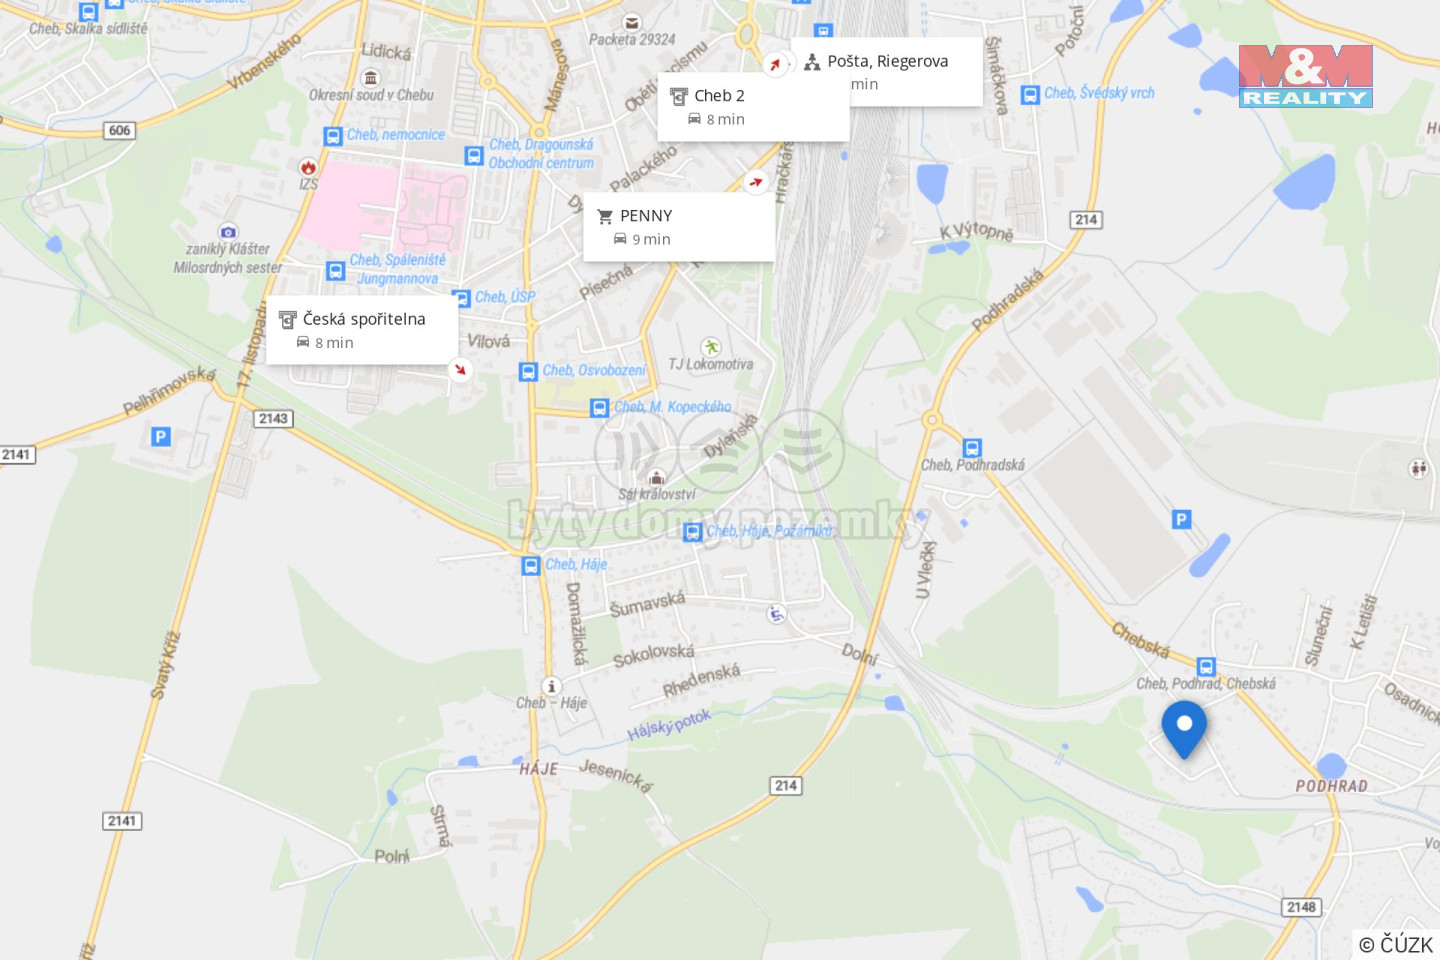Click the Okresní soud v Chebu courthouse icon

pyautogui.click(x=371, y=78)
